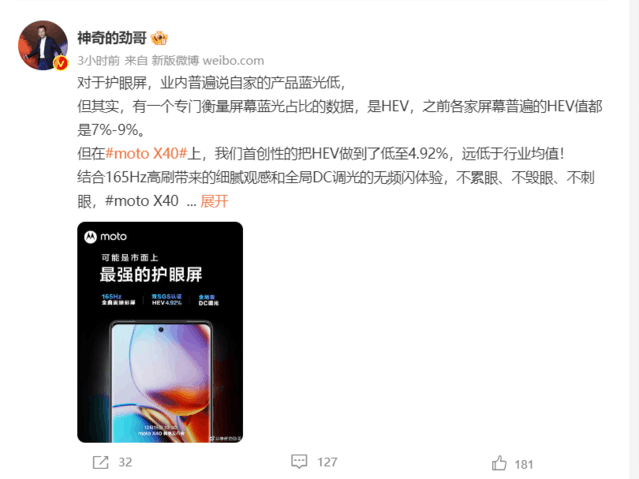Viewport: 639px width, 479px height.
Task: Open comments via the speech bubble icon
Action: (x=299, y=461)
